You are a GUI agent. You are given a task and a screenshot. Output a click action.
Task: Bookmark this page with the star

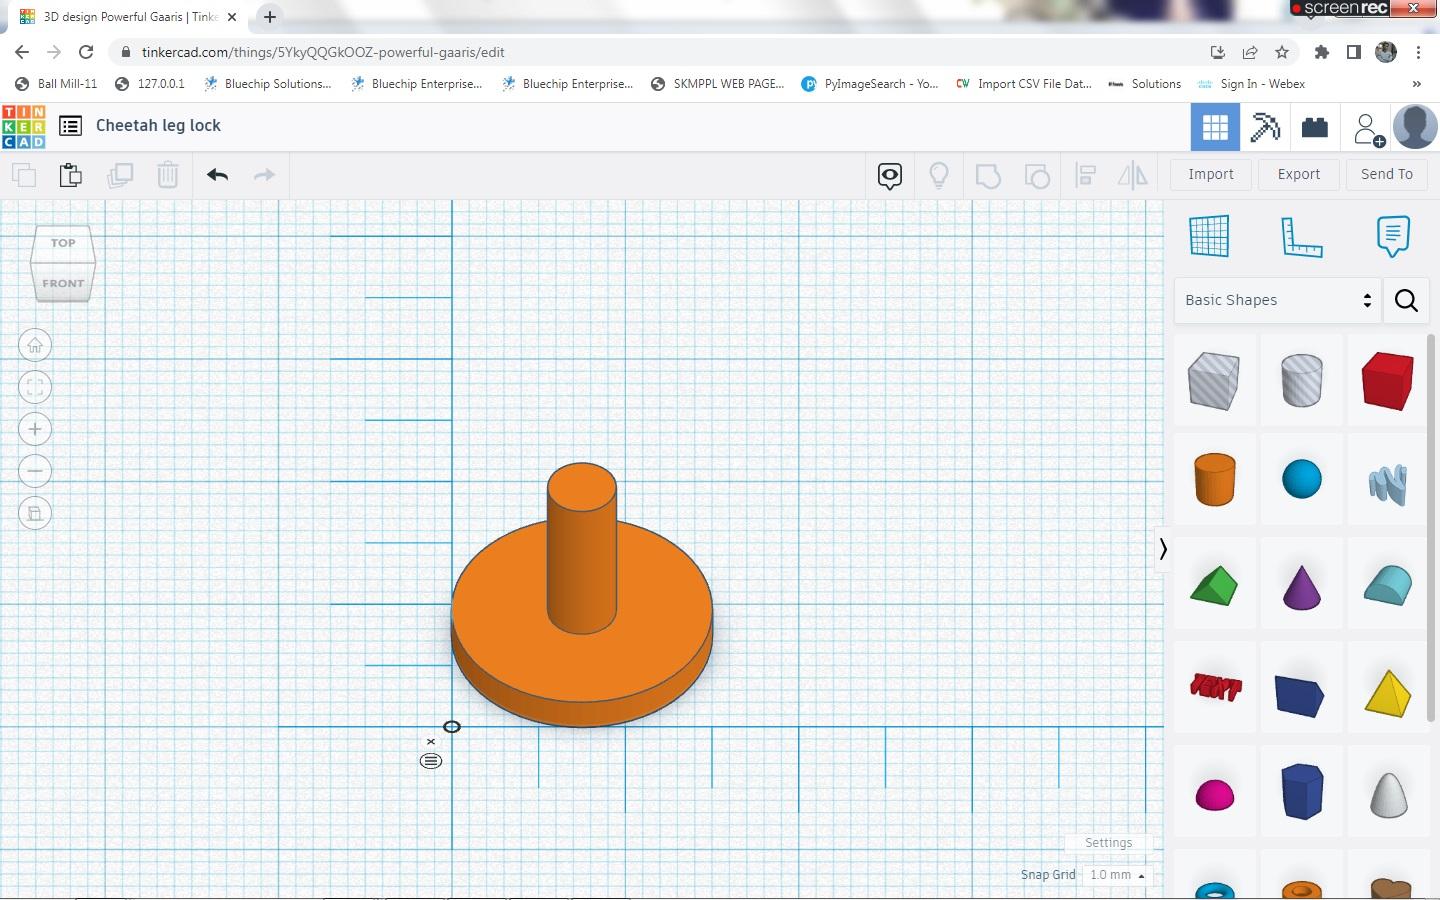[x=1282, y=52]
